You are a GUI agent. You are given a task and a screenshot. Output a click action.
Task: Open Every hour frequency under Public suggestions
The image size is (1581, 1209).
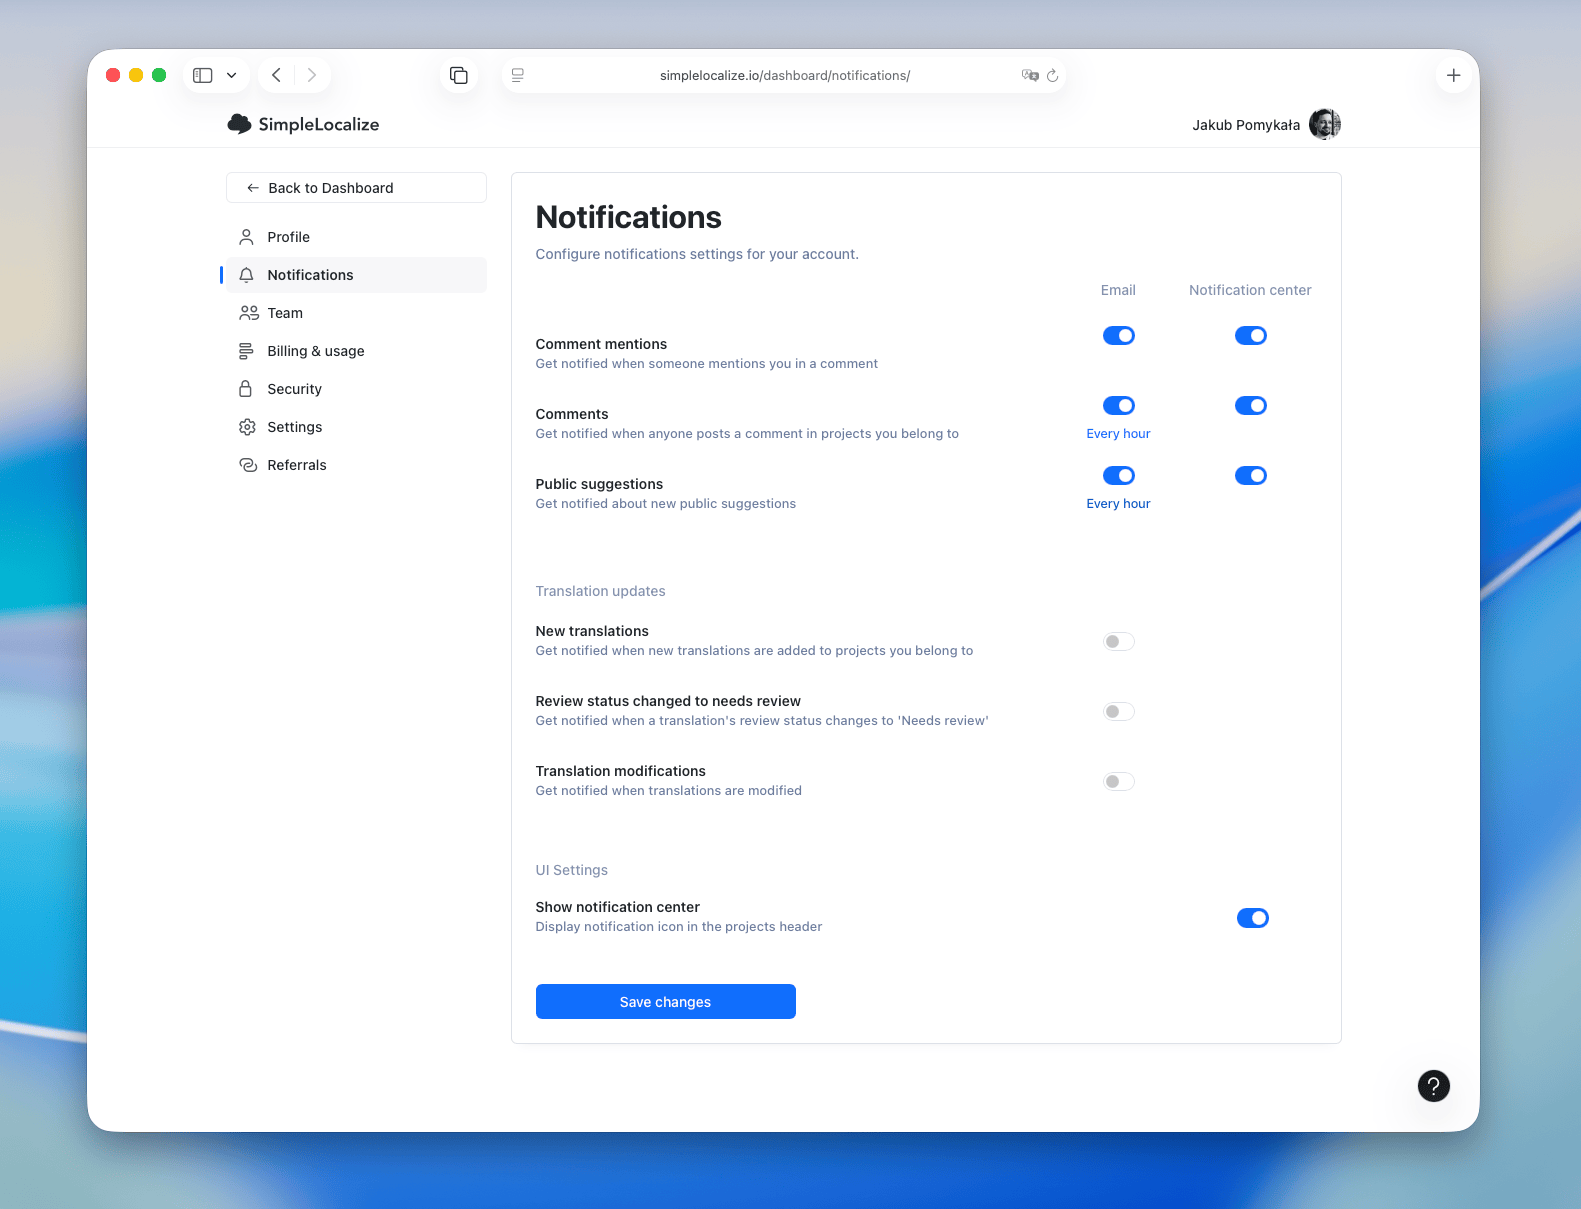click(x=1118, y=504)
